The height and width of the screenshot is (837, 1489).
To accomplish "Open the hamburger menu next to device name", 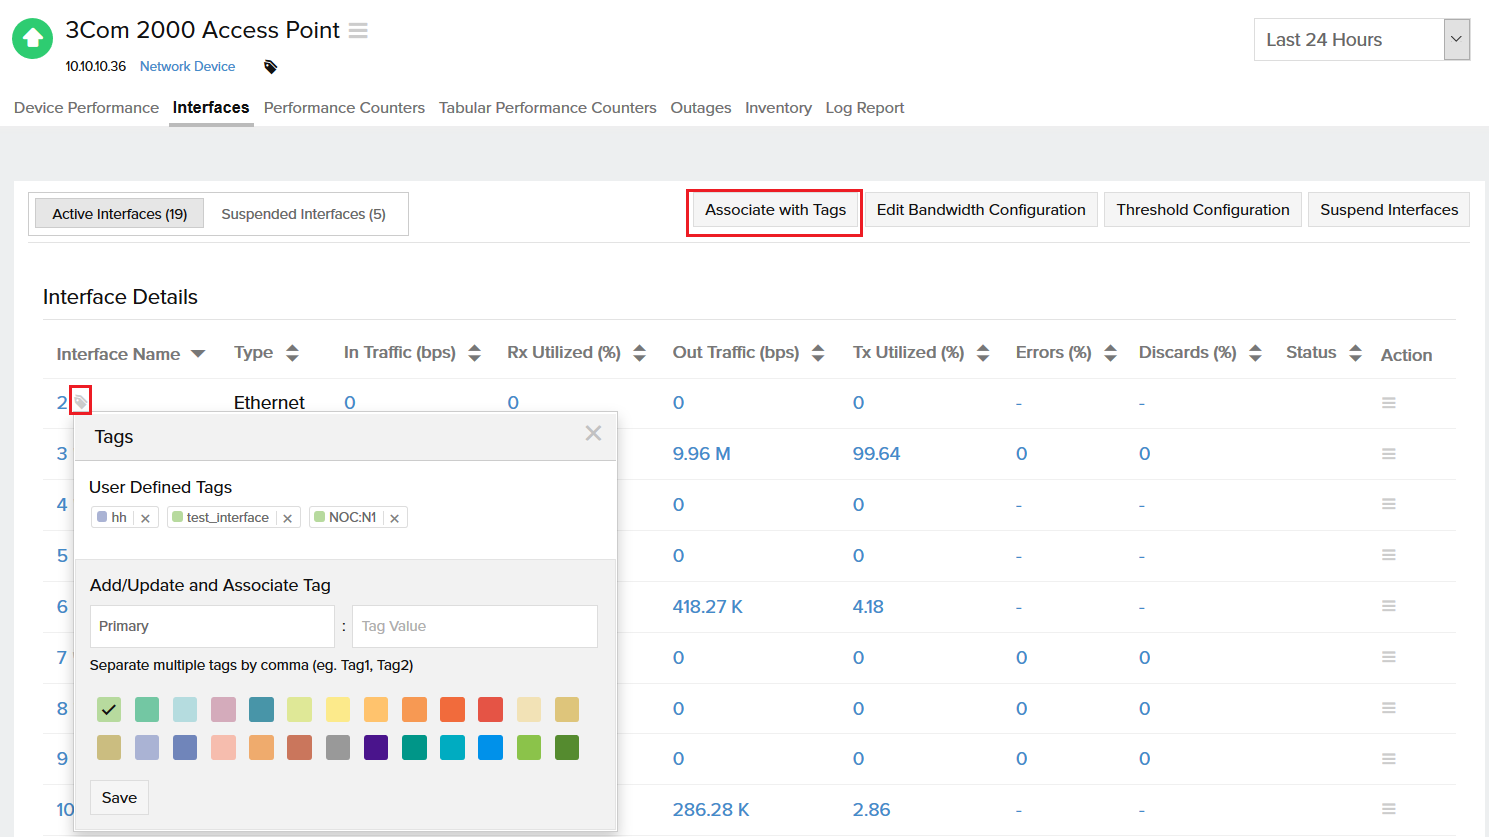I will (x=358, y=31).
